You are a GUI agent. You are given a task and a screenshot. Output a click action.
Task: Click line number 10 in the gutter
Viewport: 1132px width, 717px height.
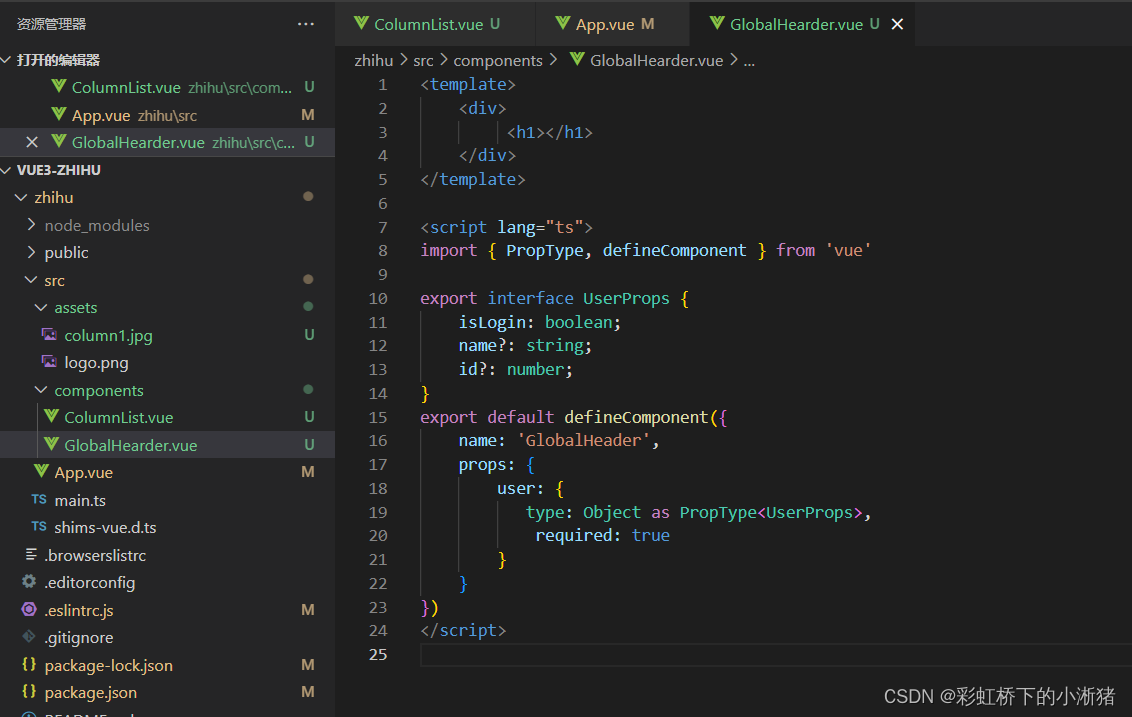(378, 298)
